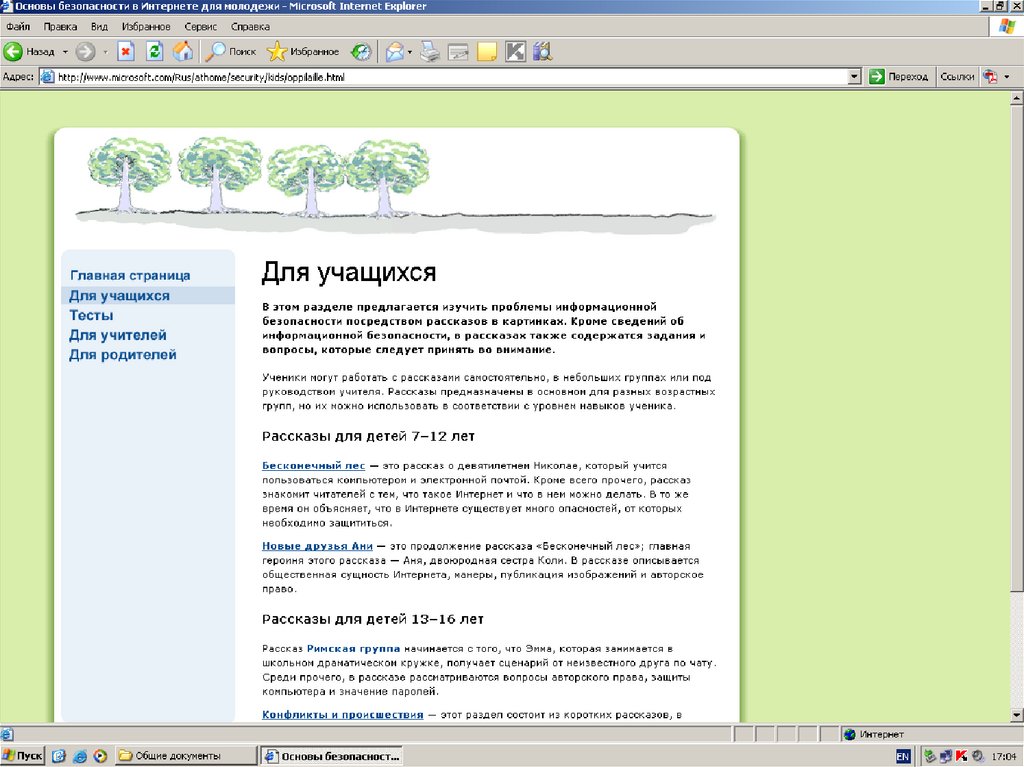Click the address bar URL field
Image resolution: width=1024 pixels, height=767 pixels.
pos(451,77)
